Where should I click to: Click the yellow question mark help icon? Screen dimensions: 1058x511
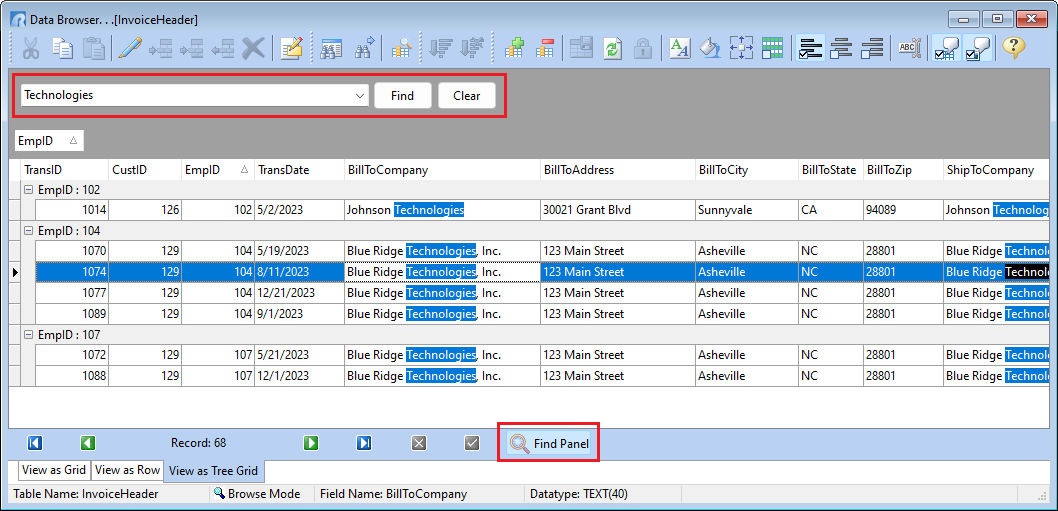pos(1013,49)
